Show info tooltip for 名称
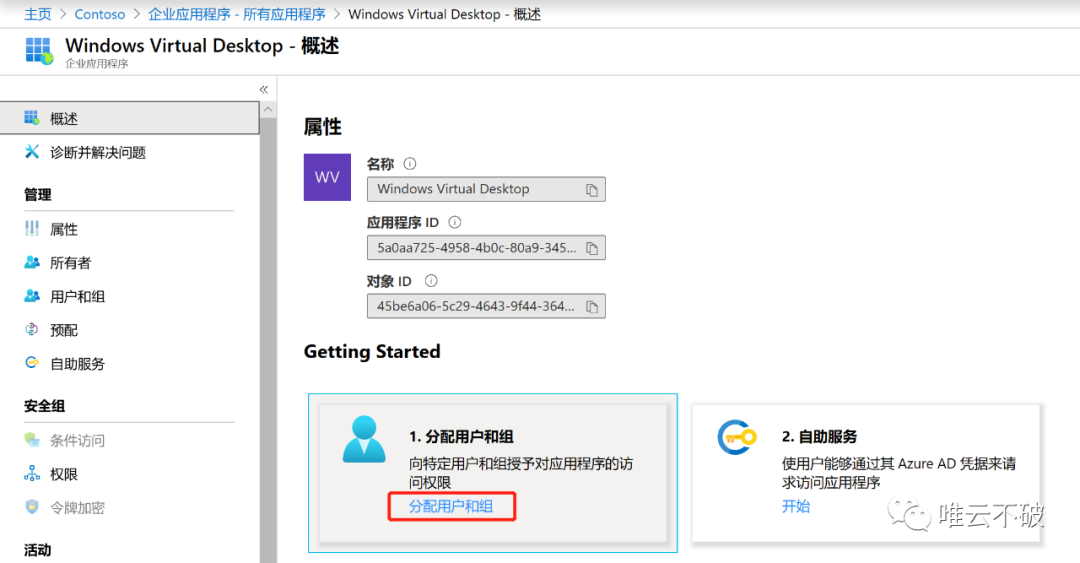Screen dimensions: 1080x563 coord(410,163)
